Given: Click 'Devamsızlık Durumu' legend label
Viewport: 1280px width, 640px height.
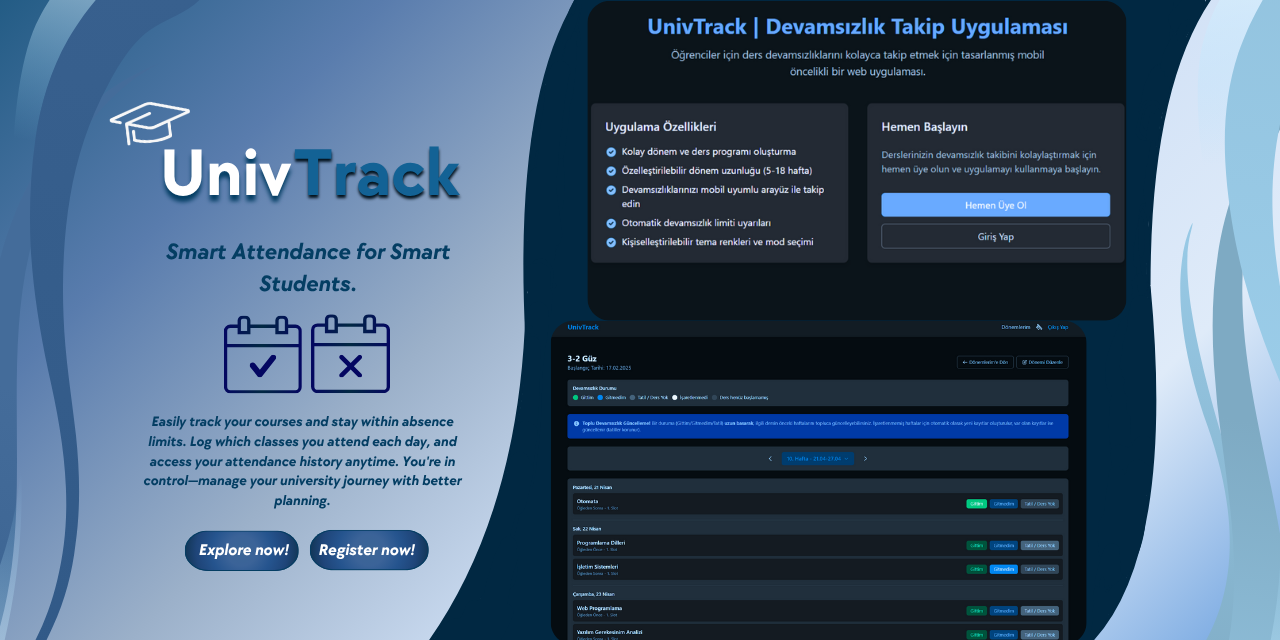Looking at the screenshot, I should click(595, 387).
